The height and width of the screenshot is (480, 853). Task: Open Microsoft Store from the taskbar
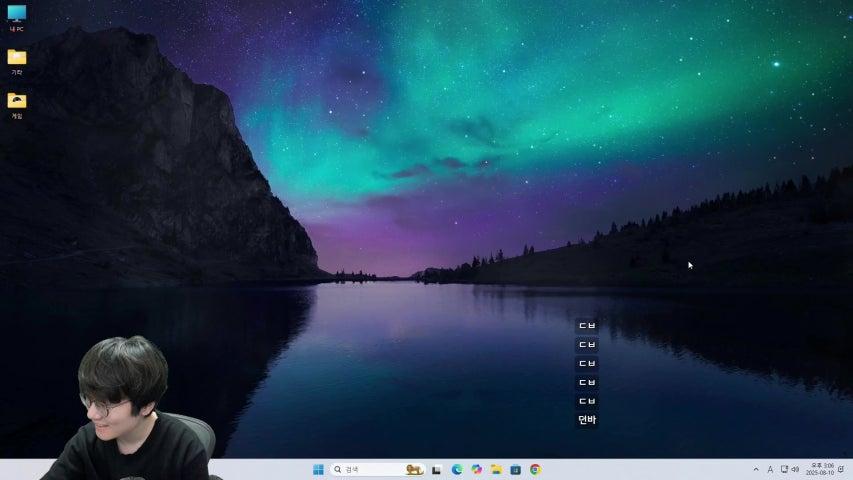click(516, 469)
